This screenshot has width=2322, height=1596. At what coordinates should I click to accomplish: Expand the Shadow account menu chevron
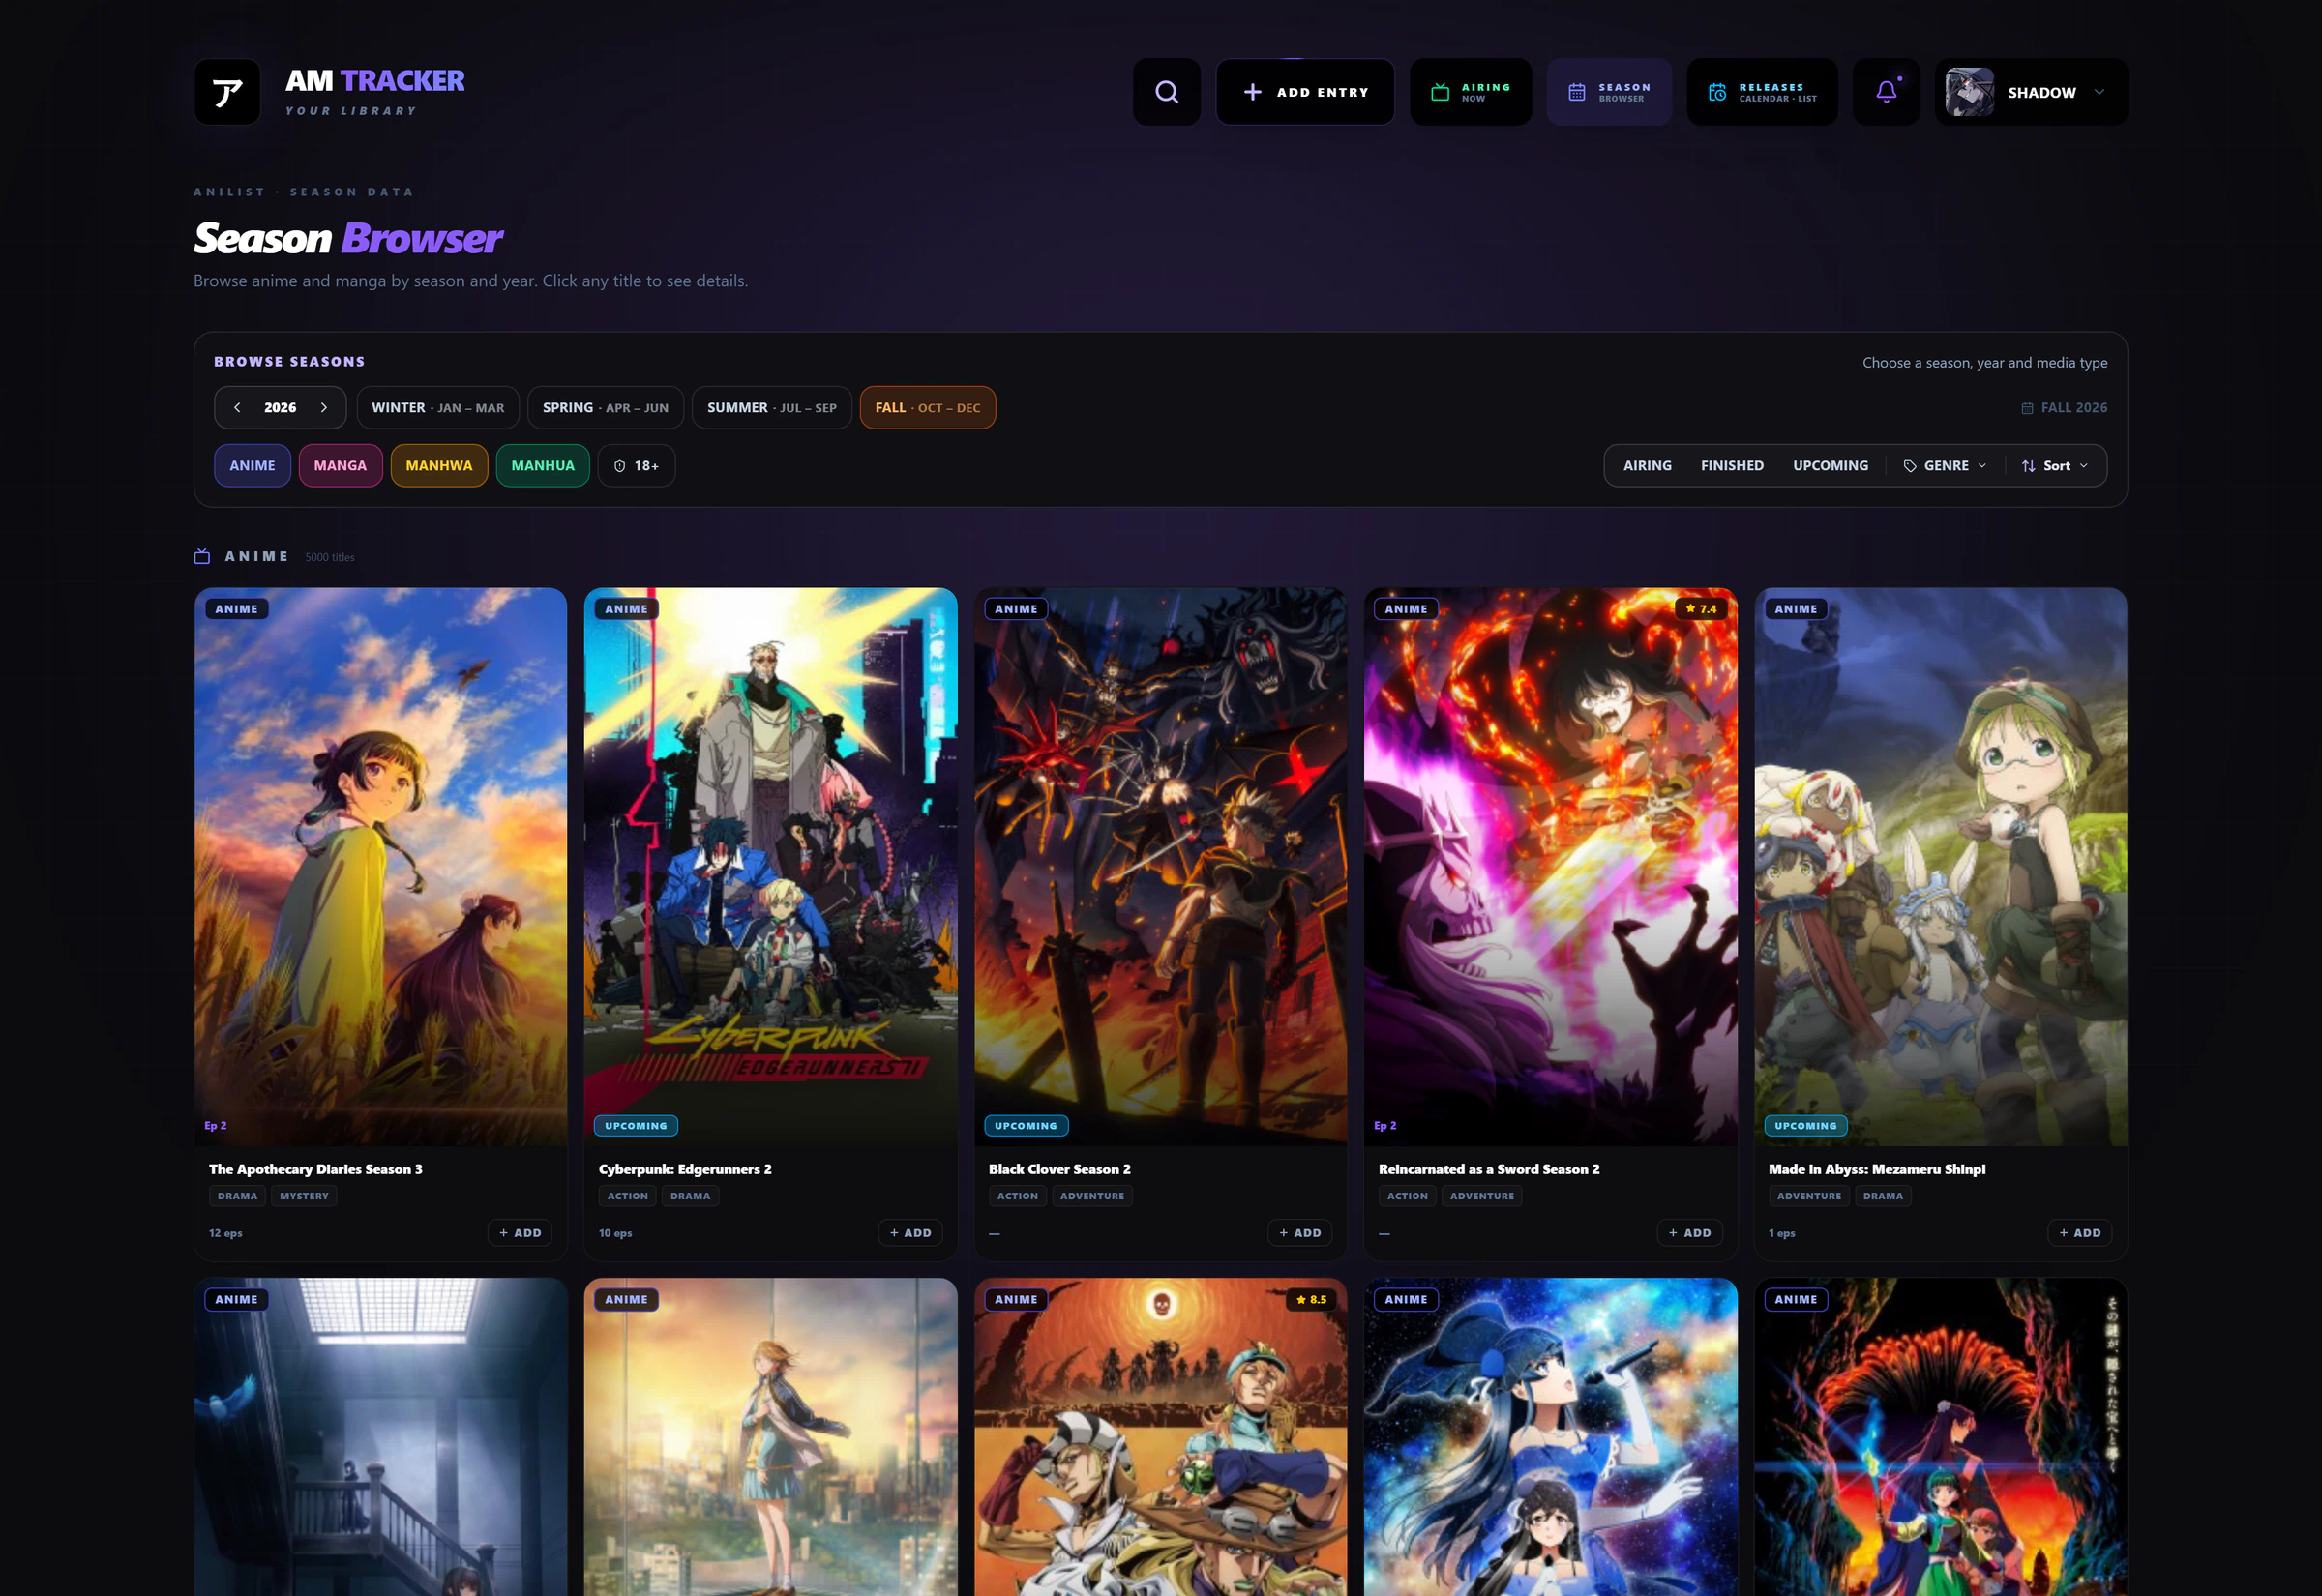point(2099,92)
